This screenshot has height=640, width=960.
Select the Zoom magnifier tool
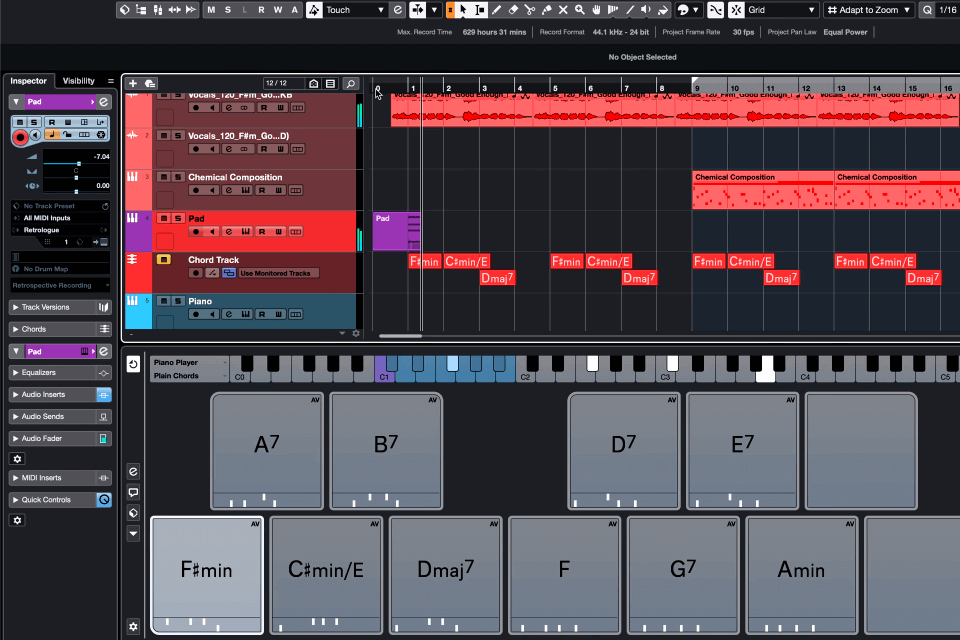tap(579, 10)
